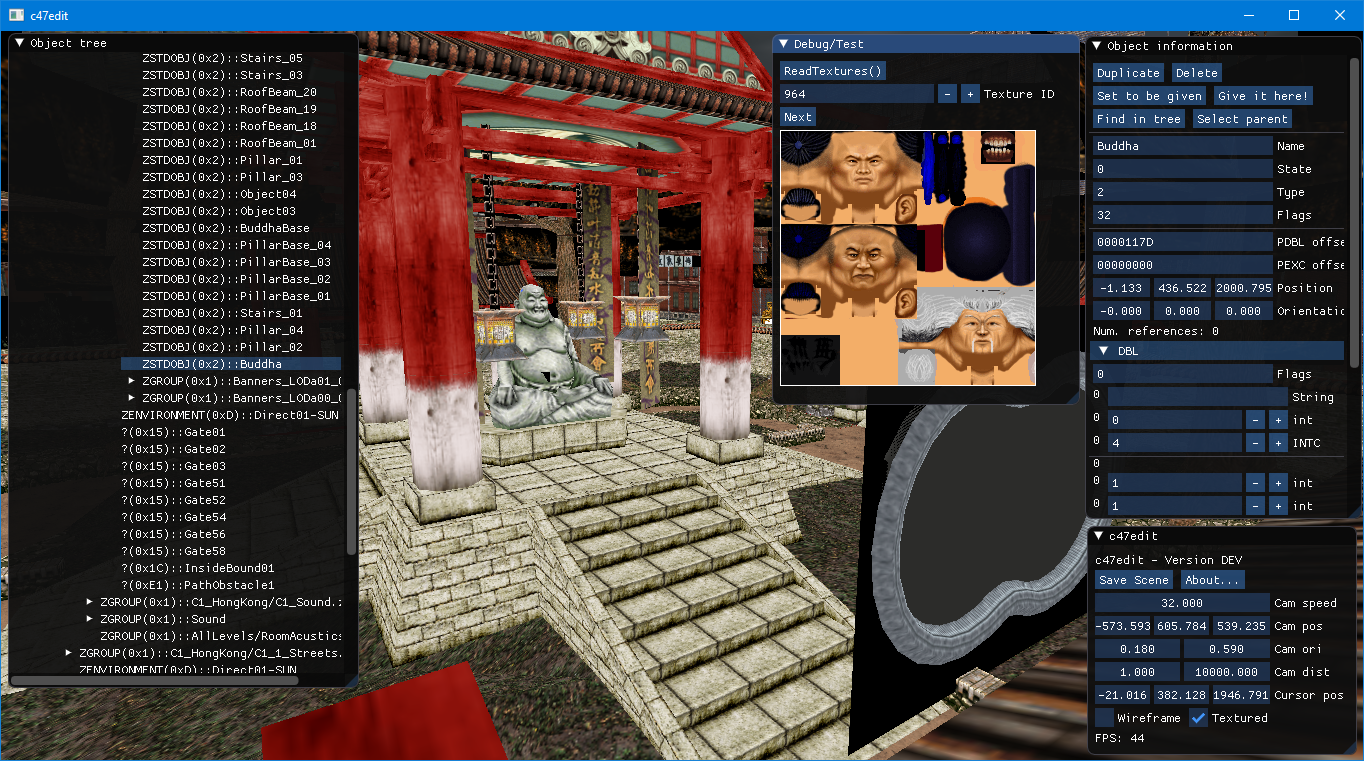Collapse the DBL section header

[x=1104, y=351]
